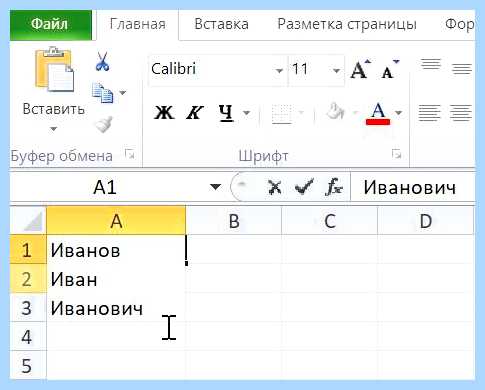Select column C header
The width and height of the screenshot is (485, 390).
330,220
